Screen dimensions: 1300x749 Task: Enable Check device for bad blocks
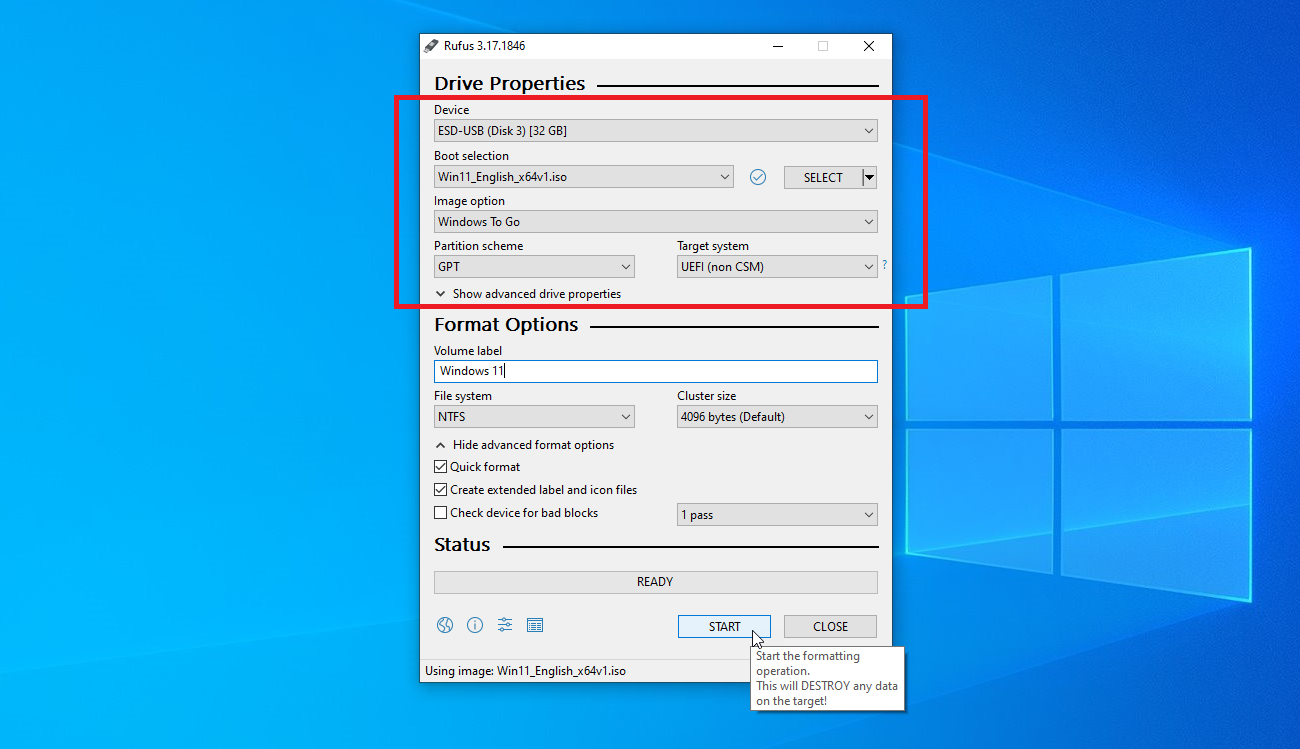tap(441, 513)
